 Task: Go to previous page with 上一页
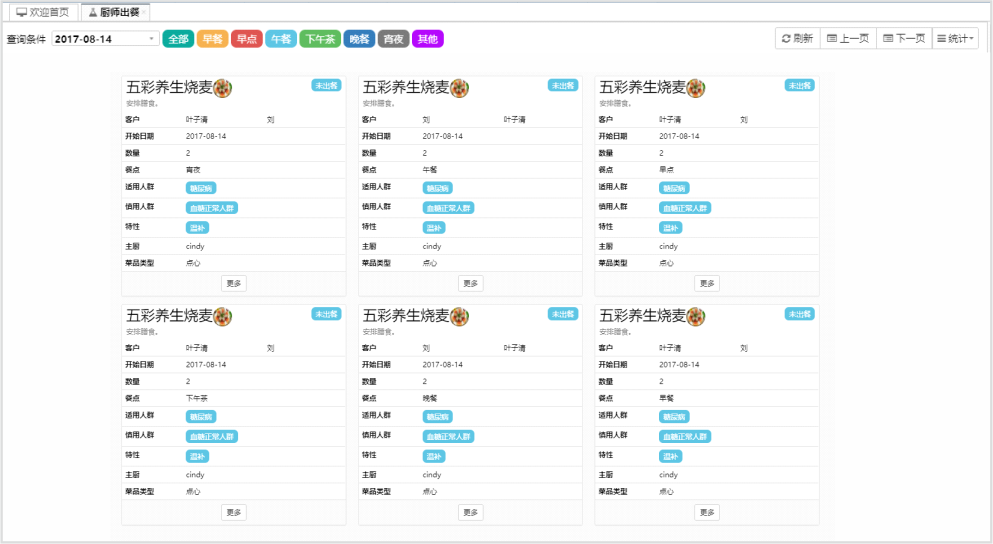click(x=846, y=38)
